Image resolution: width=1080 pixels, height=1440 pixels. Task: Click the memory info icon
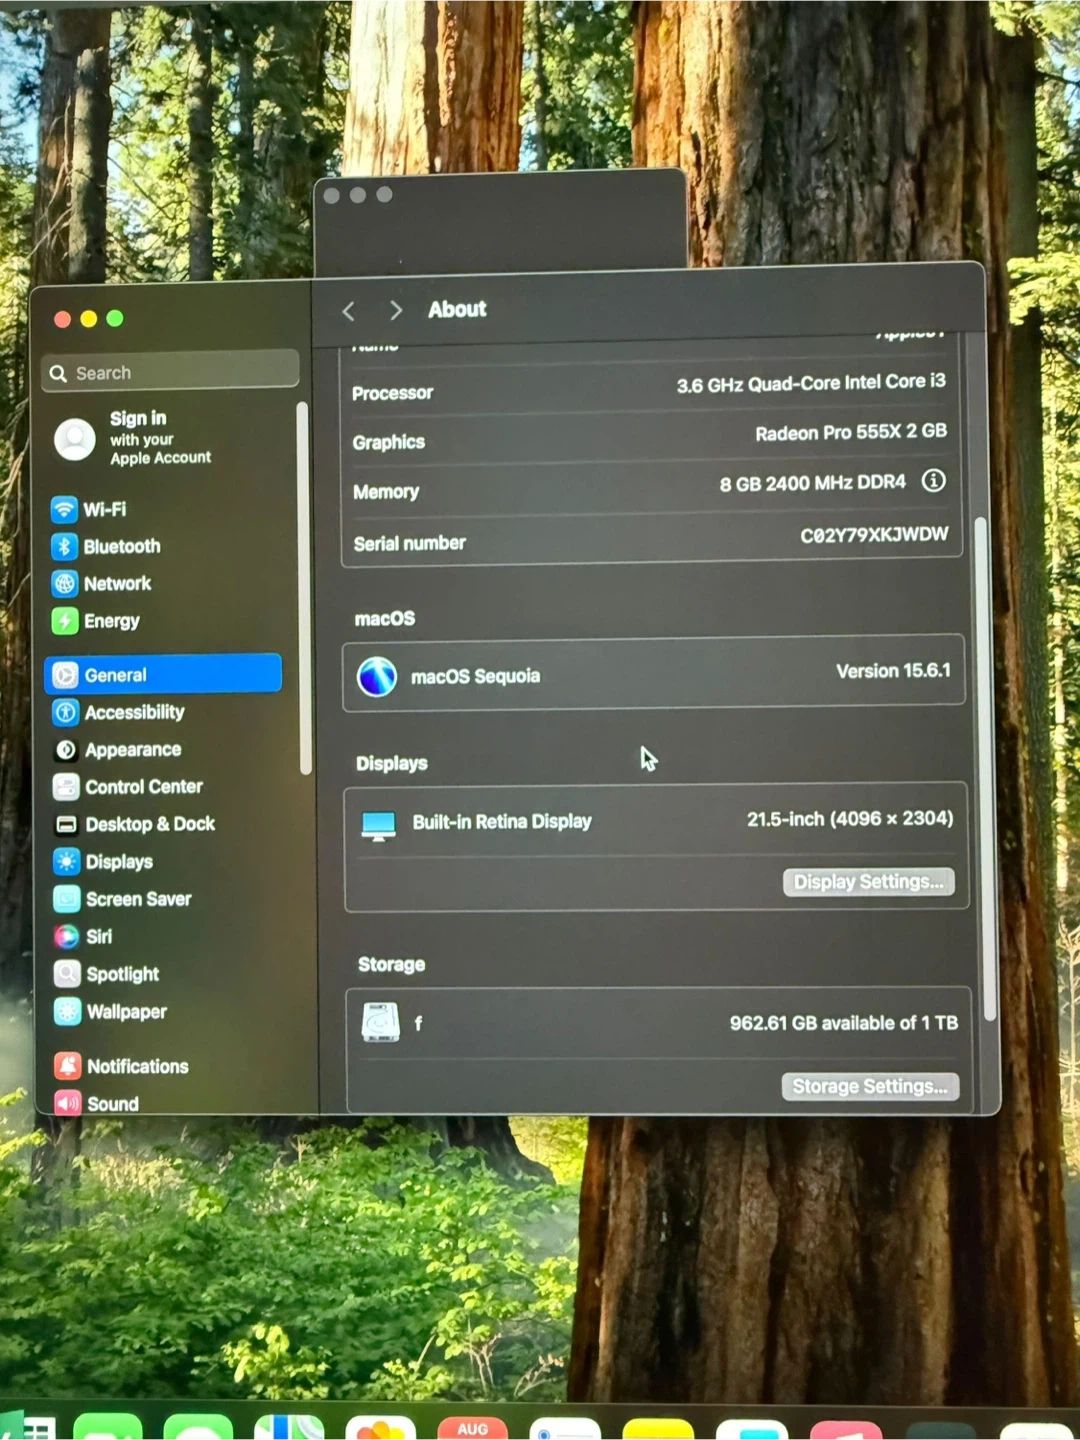click(x=933, y=481)
